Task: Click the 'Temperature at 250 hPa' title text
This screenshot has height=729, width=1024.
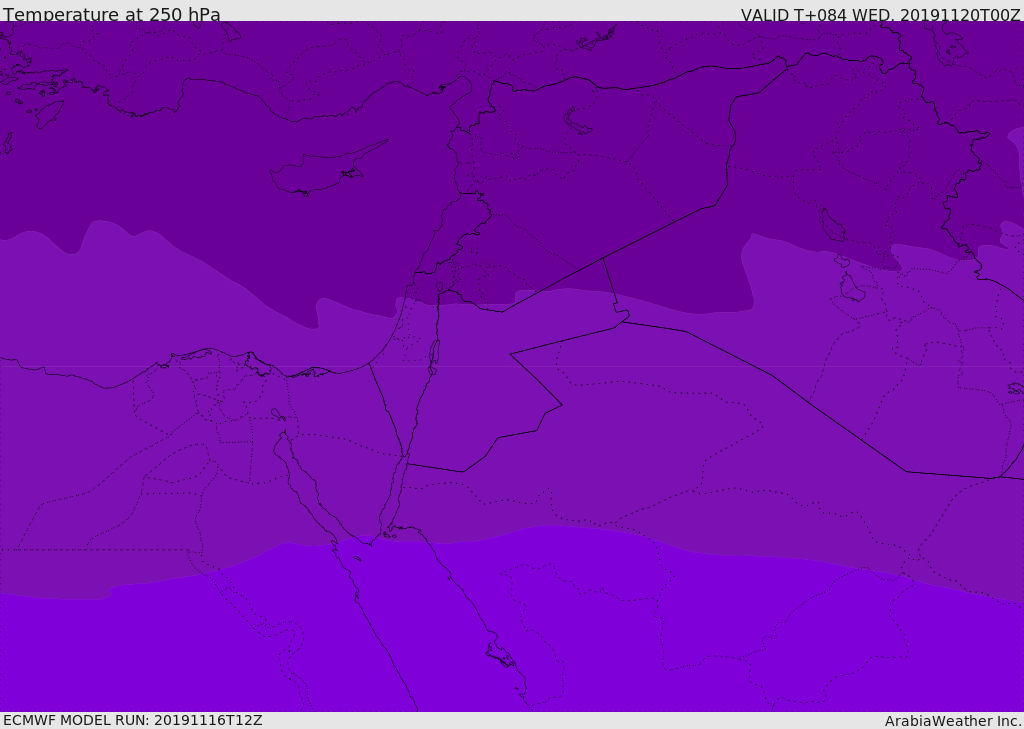Action: coord(112,14)
